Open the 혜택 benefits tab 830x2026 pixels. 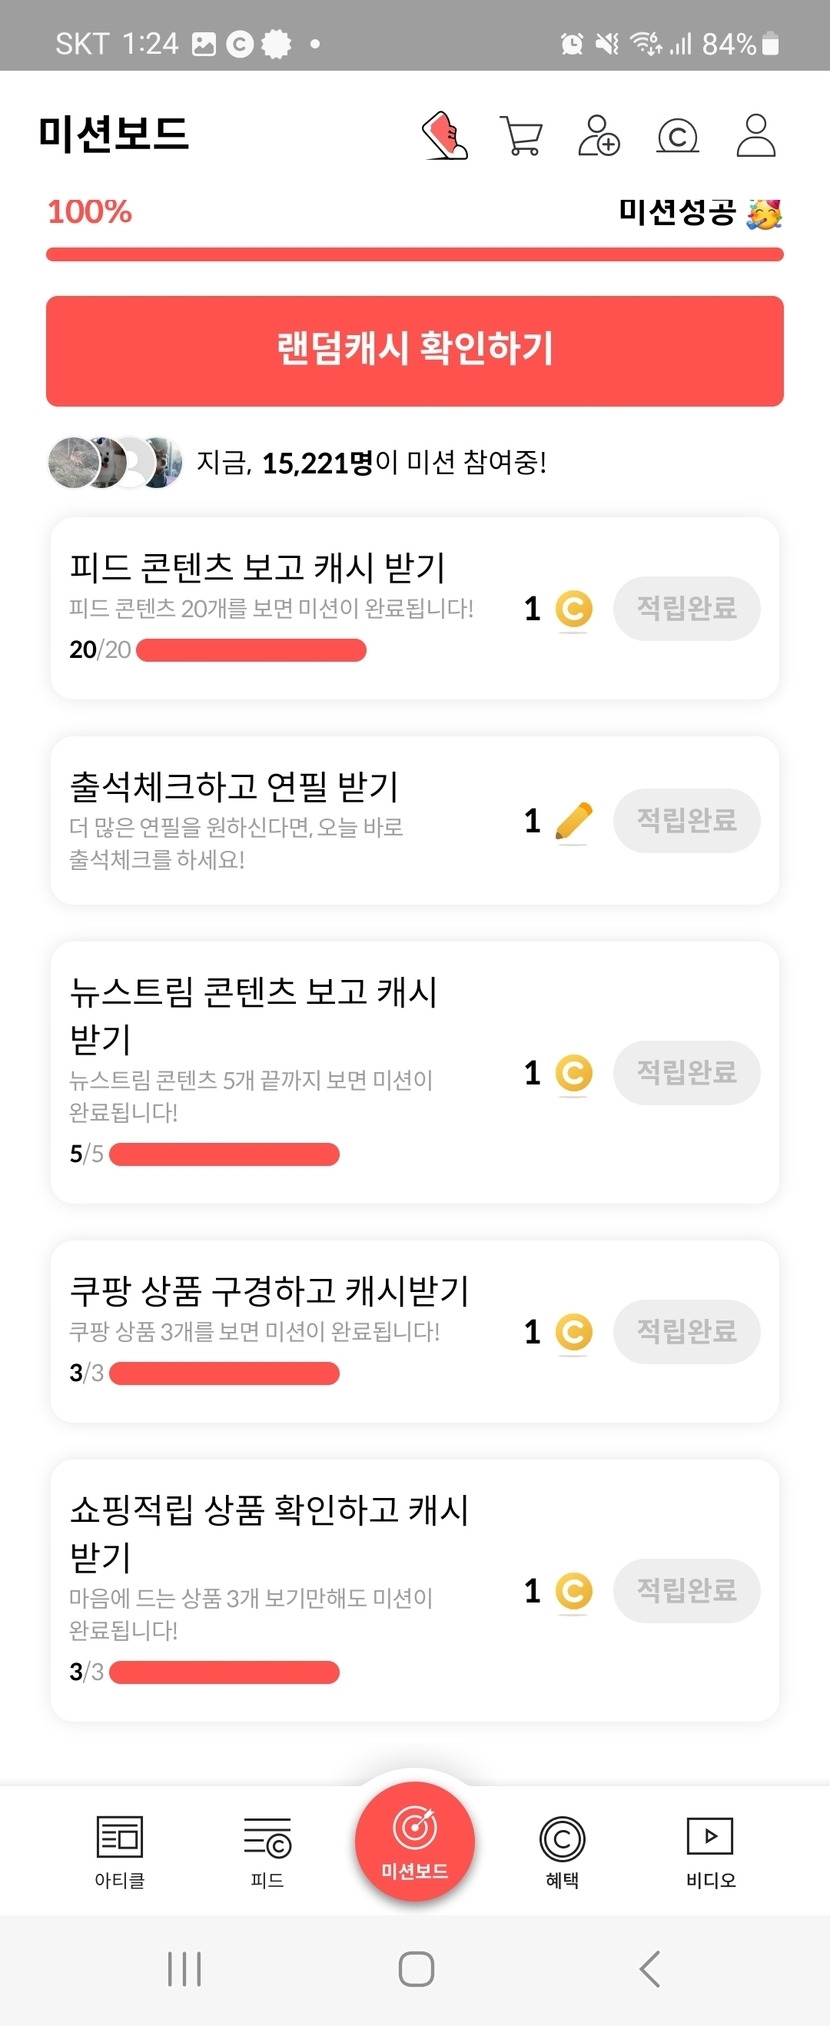(x=562, y=1851)
